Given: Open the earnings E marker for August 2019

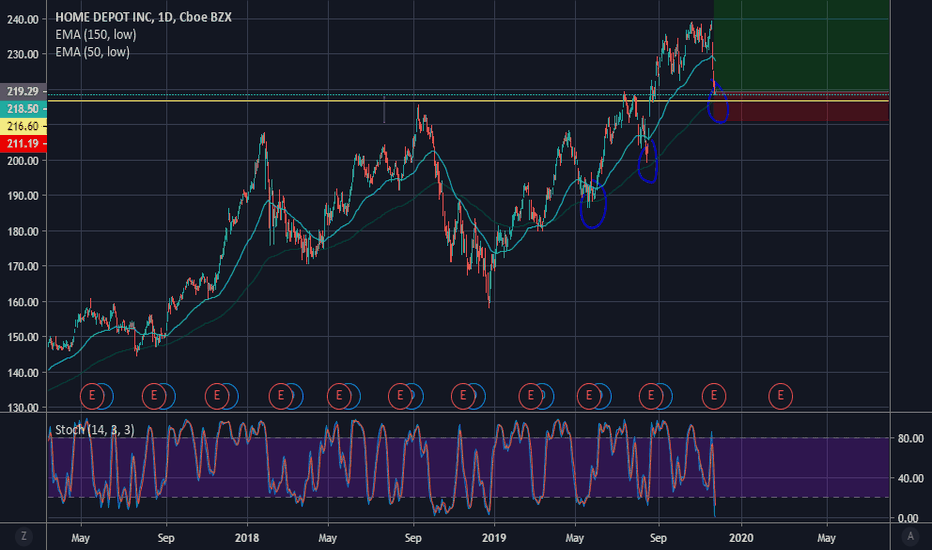Looking at the screenshot, I should coord(651,395).
